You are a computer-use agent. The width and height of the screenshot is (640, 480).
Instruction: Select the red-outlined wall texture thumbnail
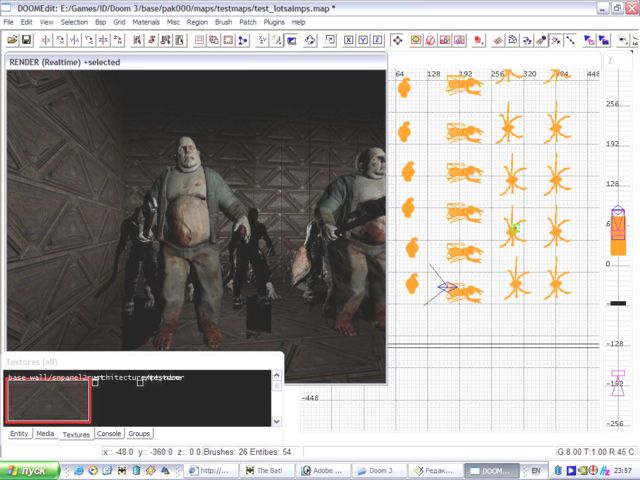pos(48,400)
